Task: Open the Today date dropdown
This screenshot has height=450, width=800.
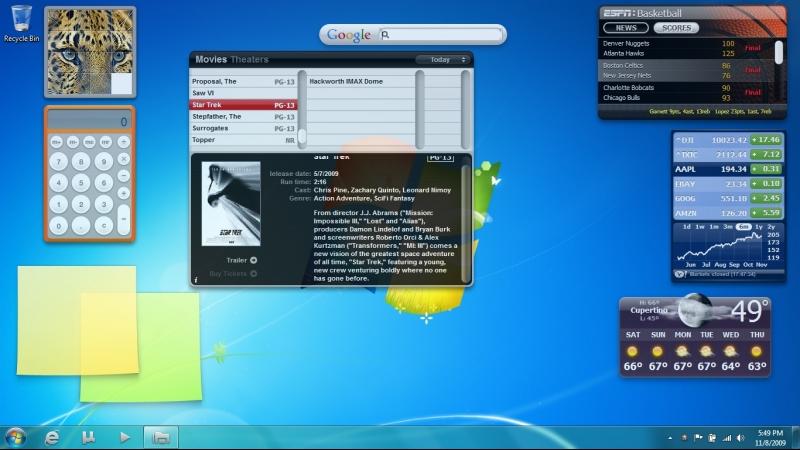Action: [441, 60]
